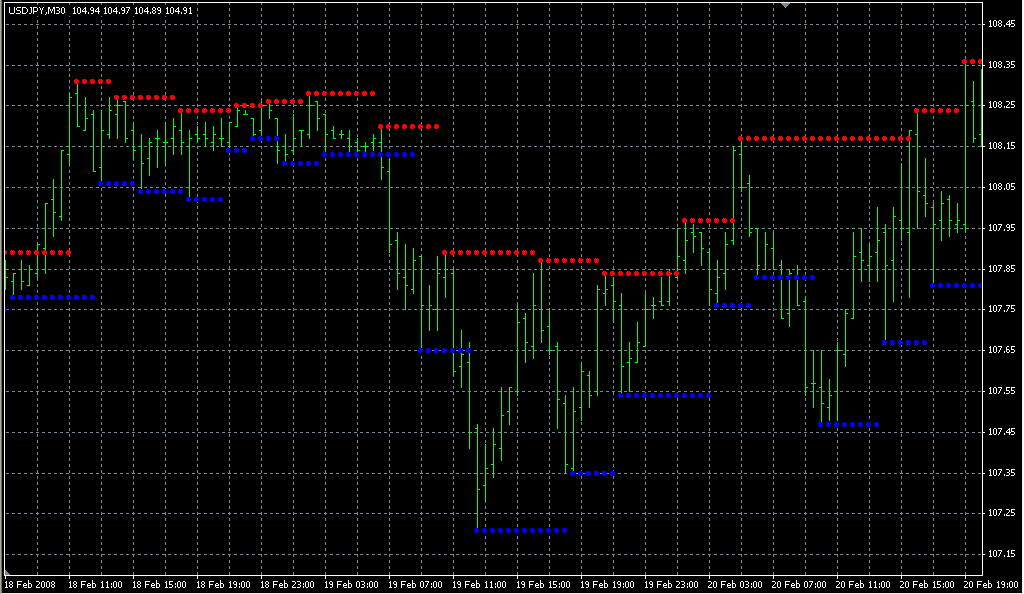Click the chart shift triangle marker at top

(786, 5)
